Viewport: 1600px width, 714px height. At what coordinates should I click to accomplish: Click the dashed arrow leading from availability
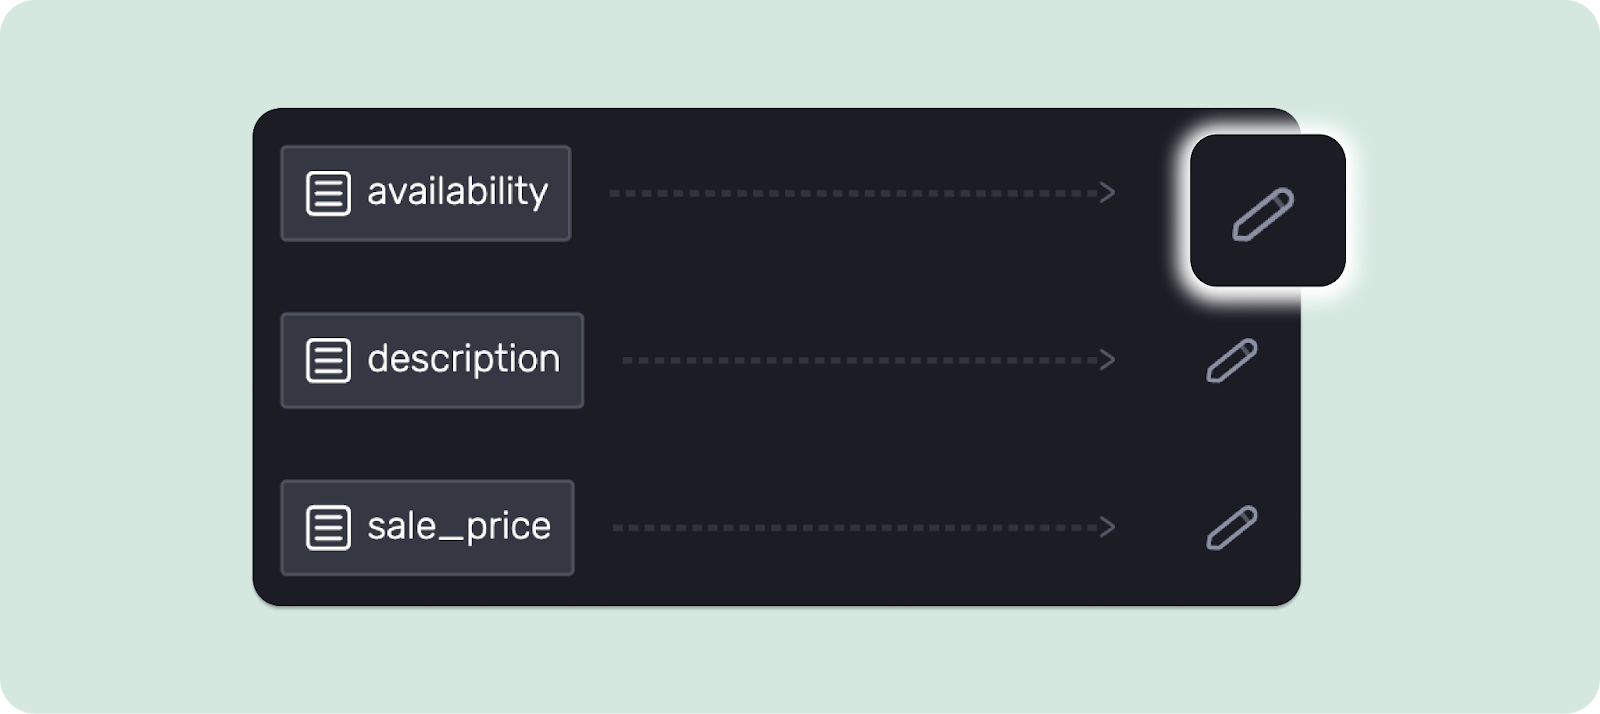tap(860, 193)
